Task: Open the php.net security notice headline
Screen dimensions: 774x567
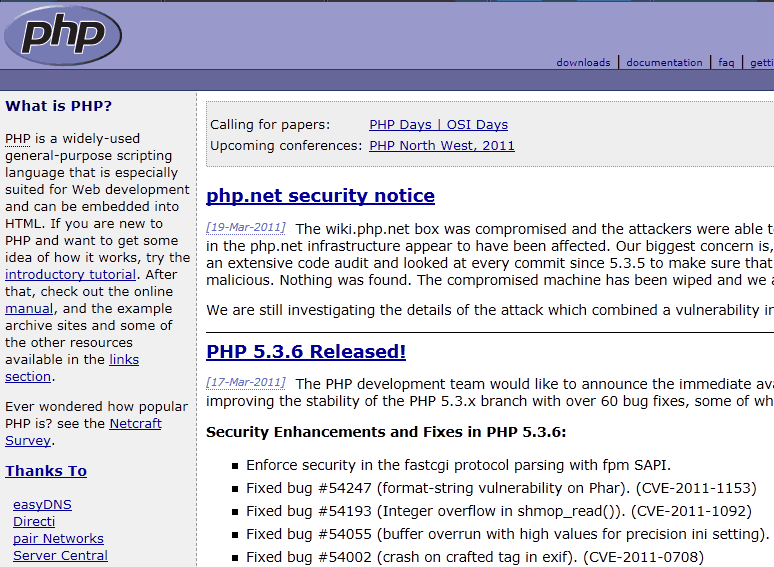Action: tap(320, 196)
